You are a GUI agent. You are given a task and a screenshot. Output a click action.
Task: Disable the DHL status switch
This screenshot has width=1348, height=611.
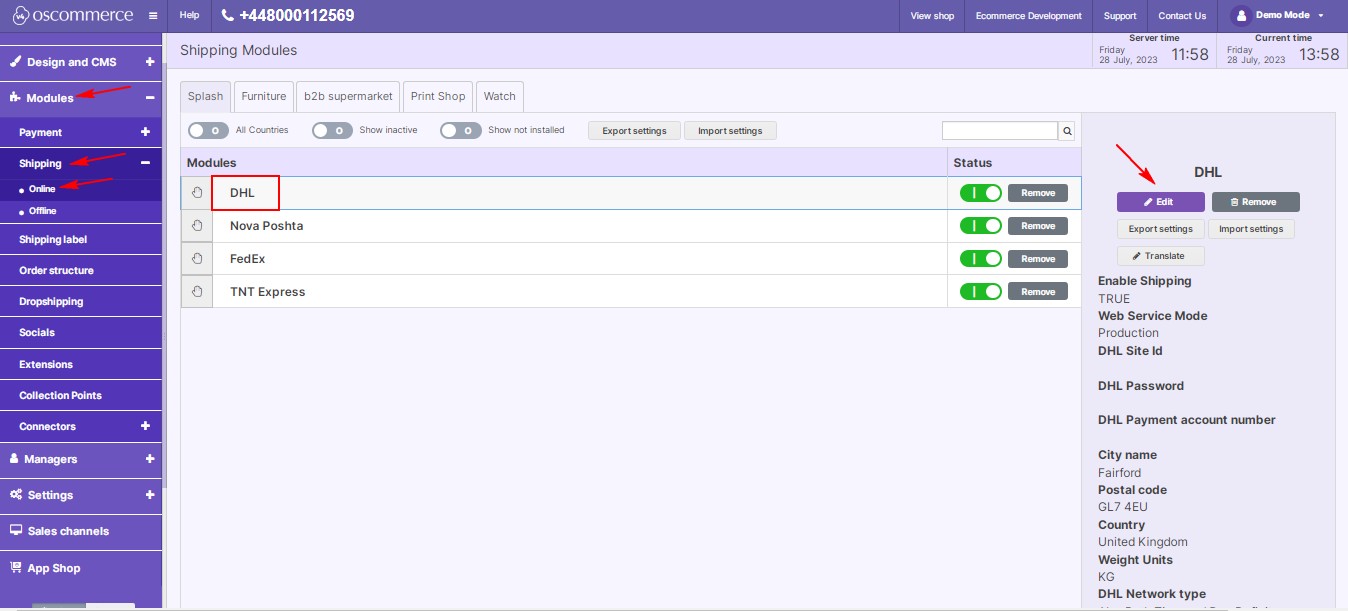pos(981,193)
